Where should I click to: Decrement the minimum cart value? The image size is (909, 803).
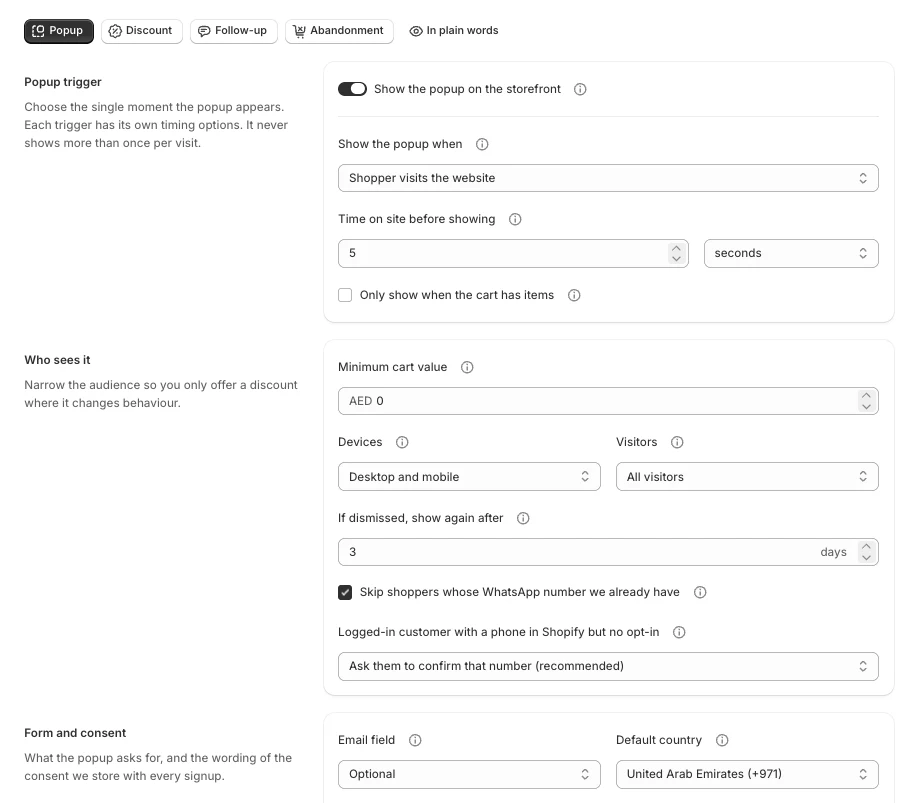tap(866, 406)
